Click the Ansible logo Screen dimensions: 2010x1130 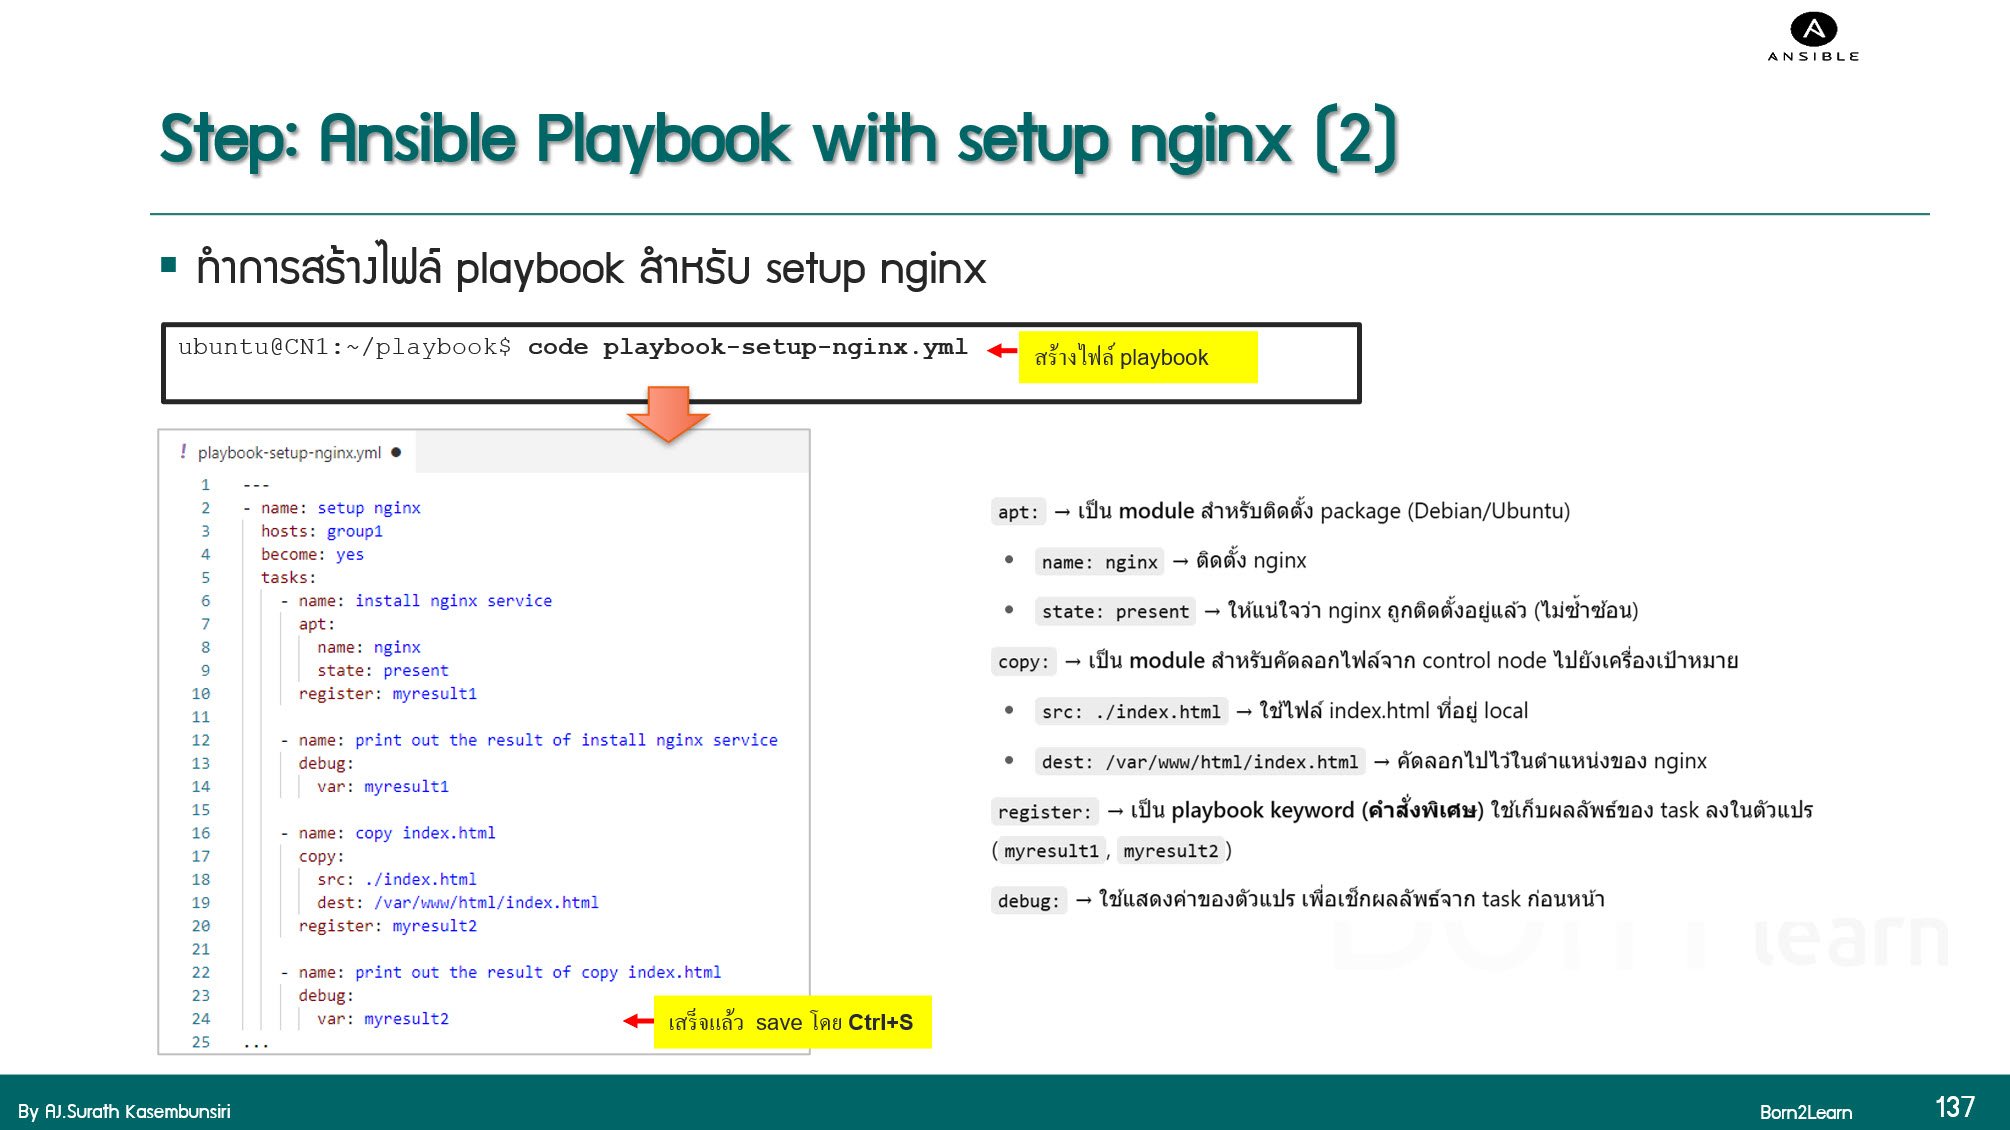click(x=1813, y=37)
